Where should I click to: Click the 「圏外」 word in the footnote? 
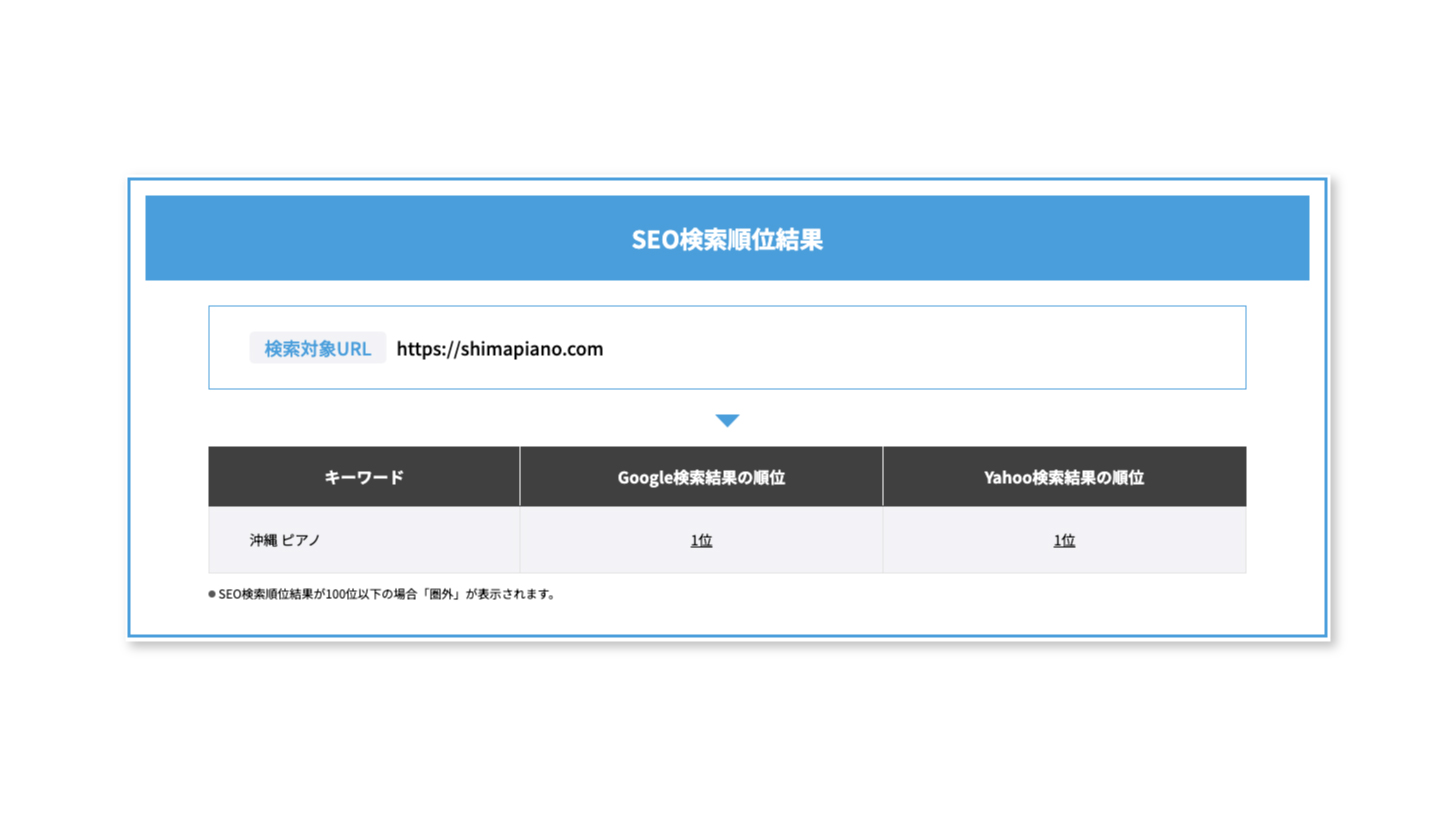coord(444,594)
